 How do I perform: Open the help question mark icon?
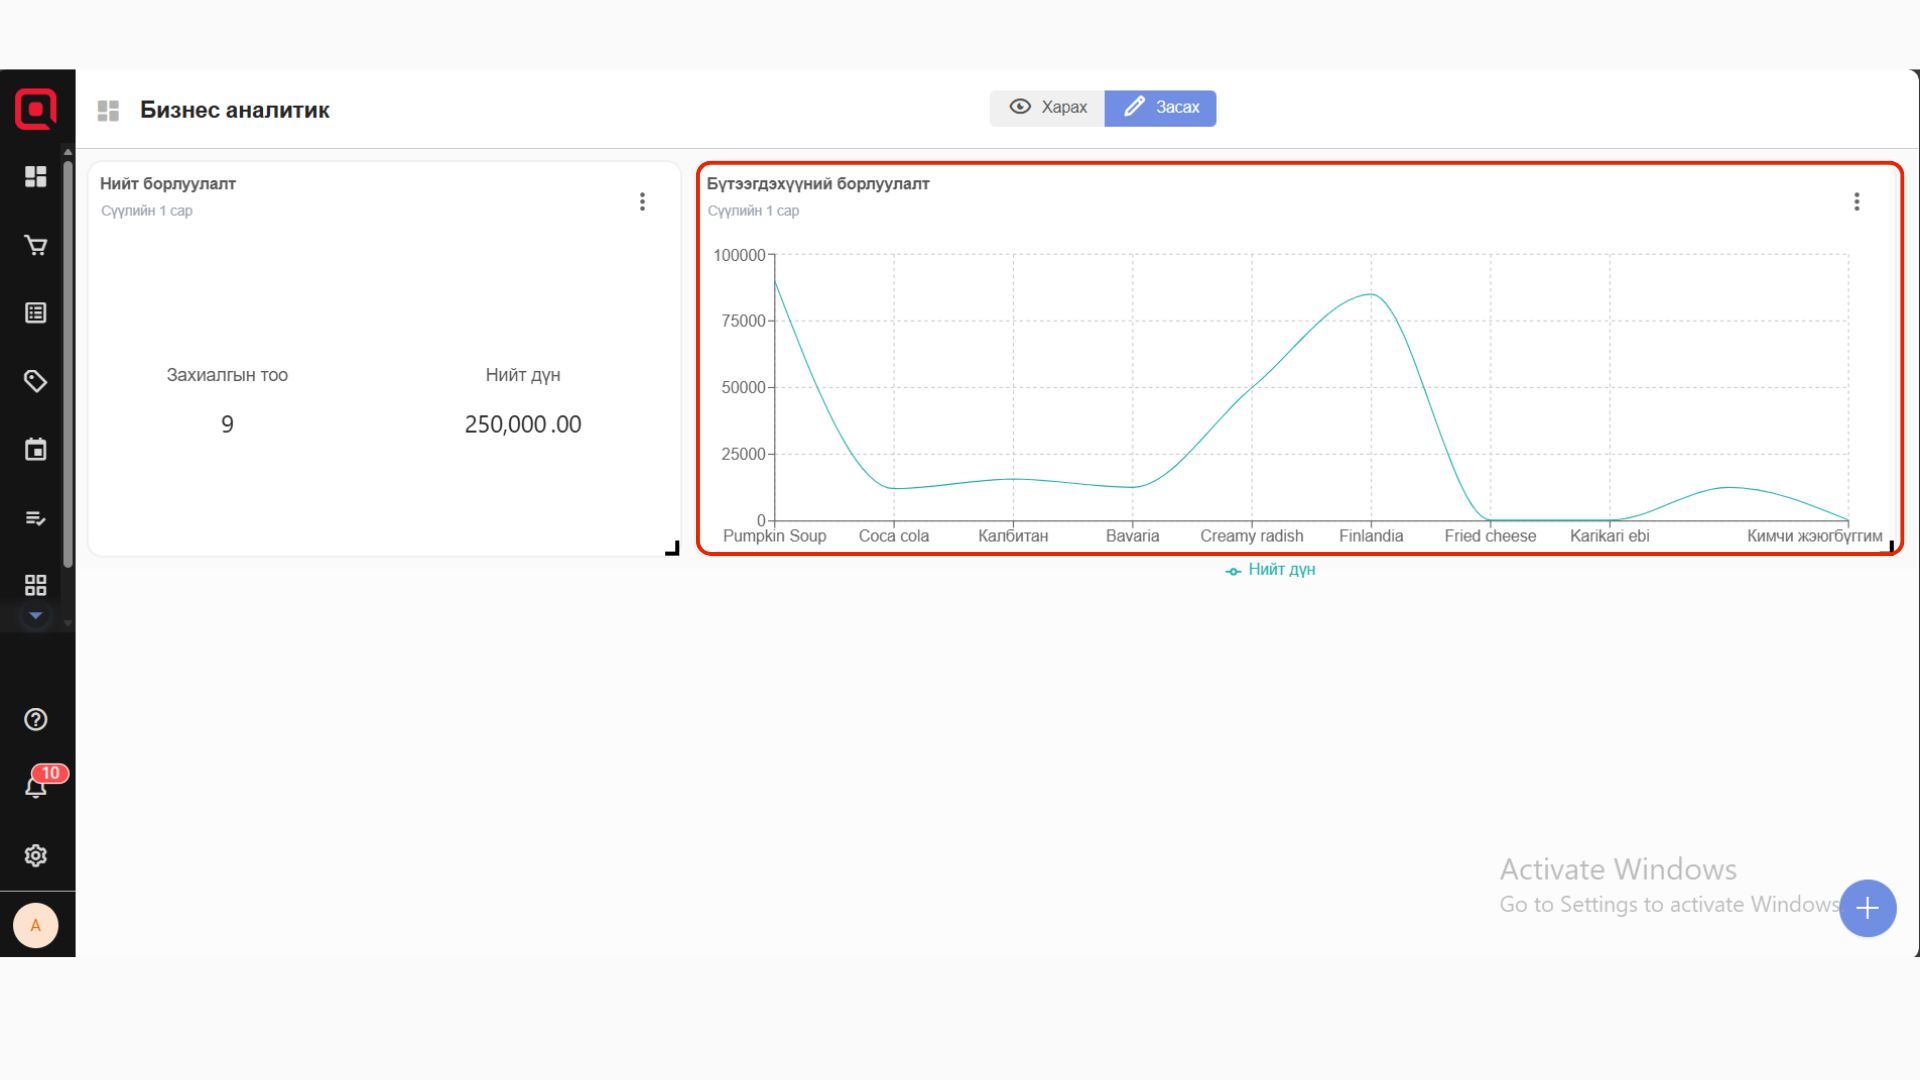[x=36, y=719]
